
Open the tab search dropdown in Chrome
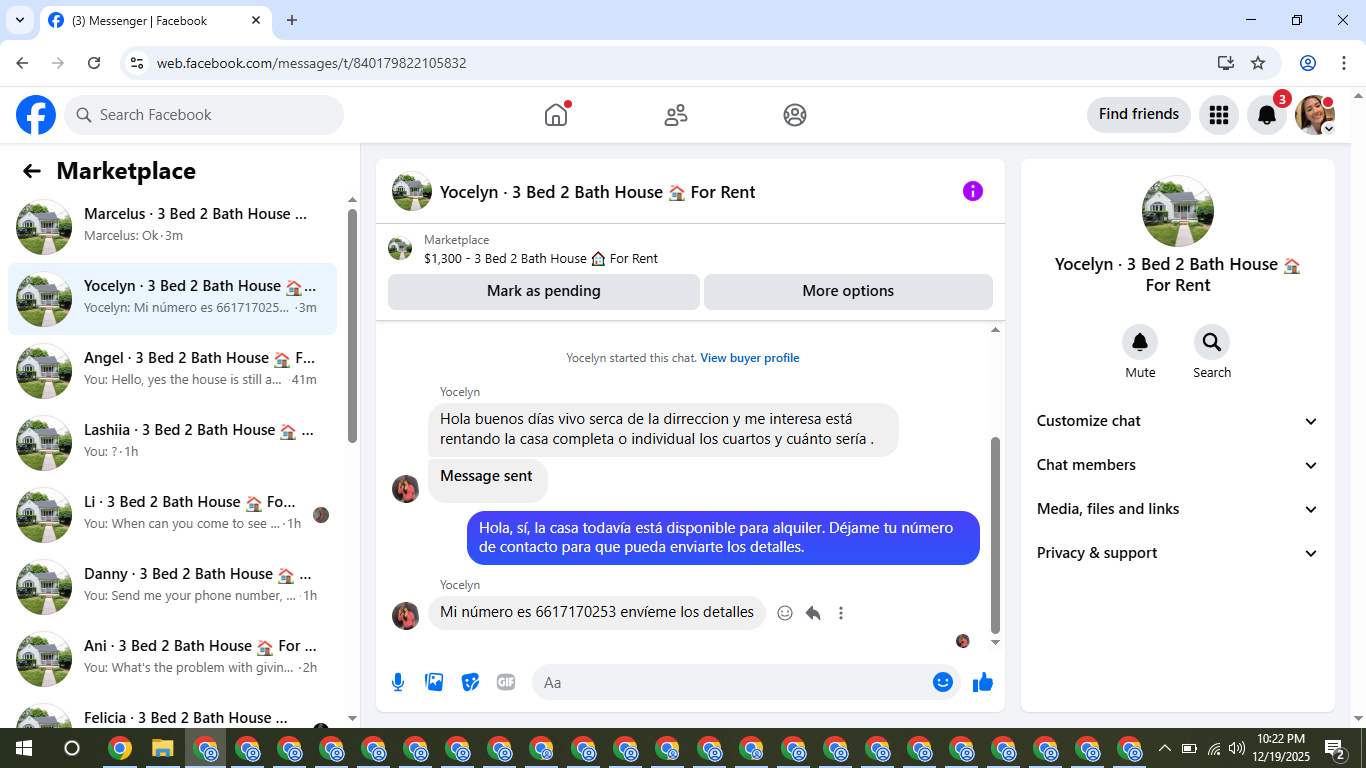coord(19,20)
